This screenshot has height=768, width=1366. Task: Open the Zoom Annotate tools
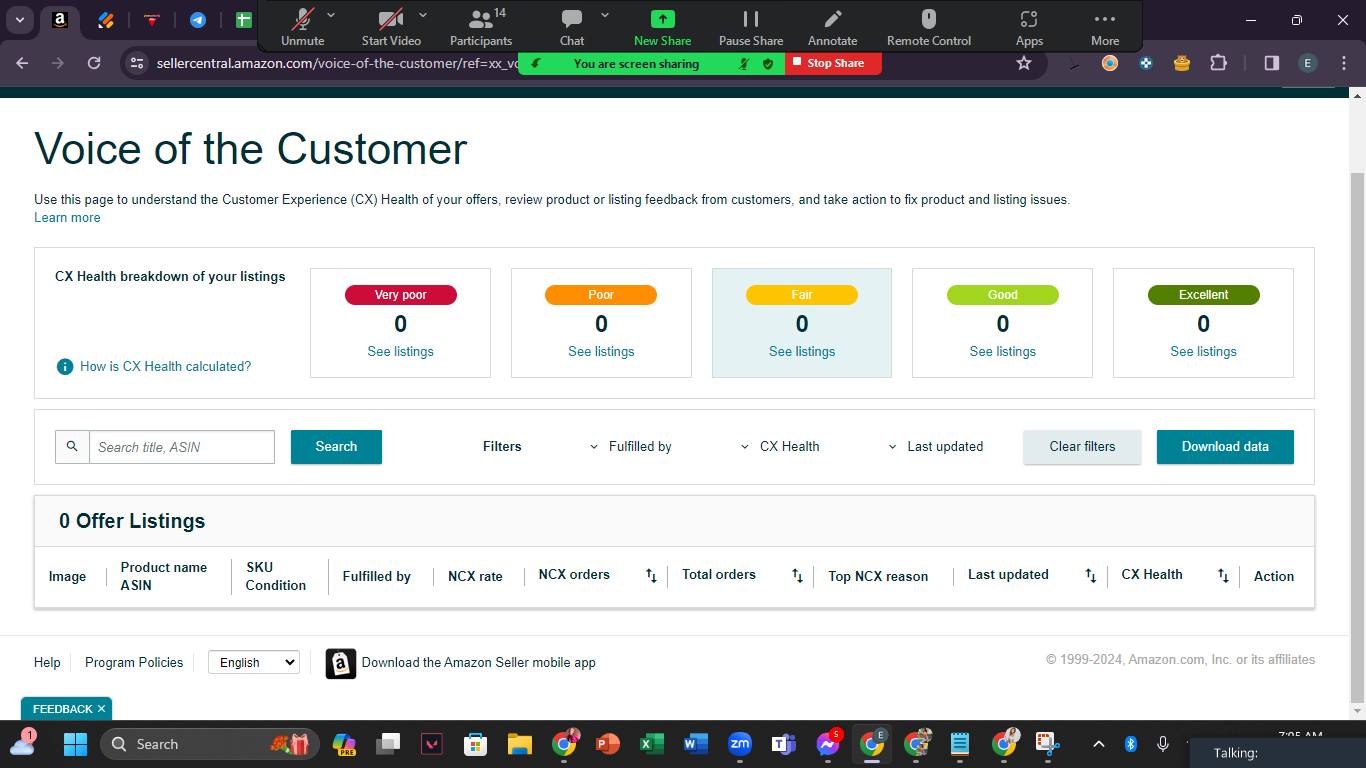833,27
